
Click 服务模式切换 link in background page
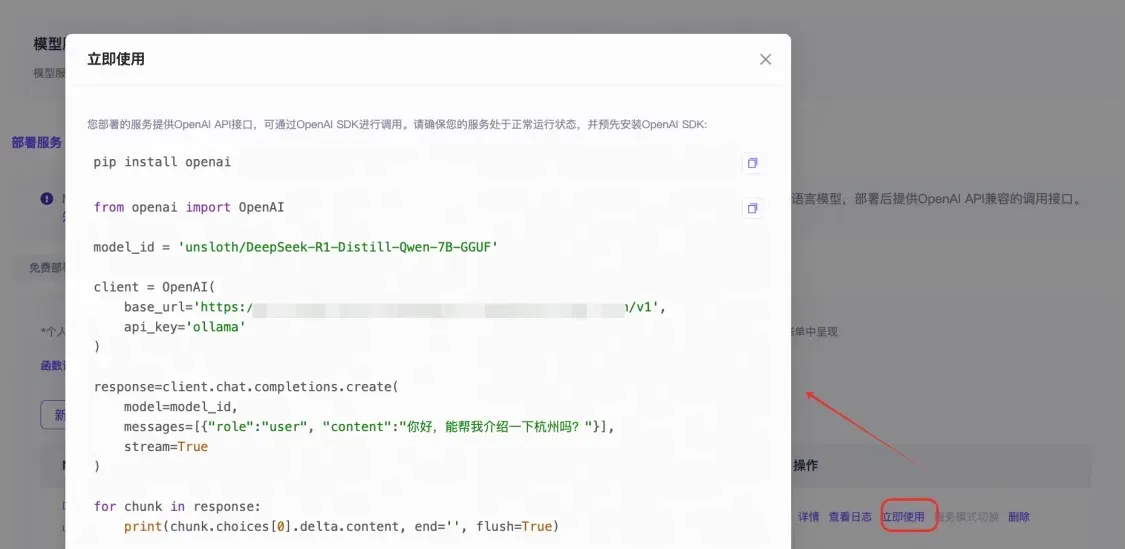966,517
